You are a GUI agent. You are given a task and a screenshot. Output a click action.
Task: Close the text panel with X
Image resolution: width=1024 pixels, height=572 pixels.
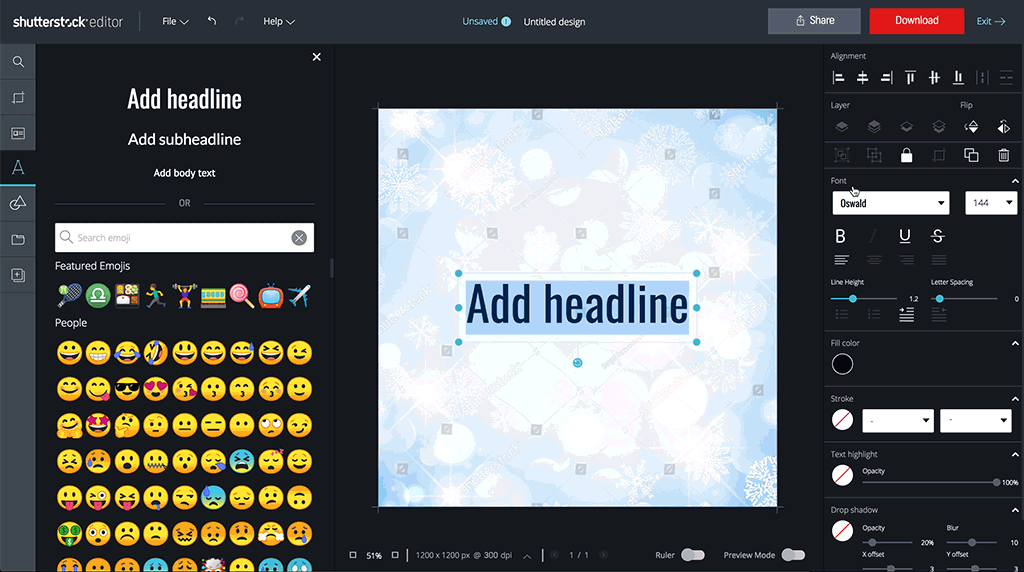pyautogui.click(x=317, y=57)
